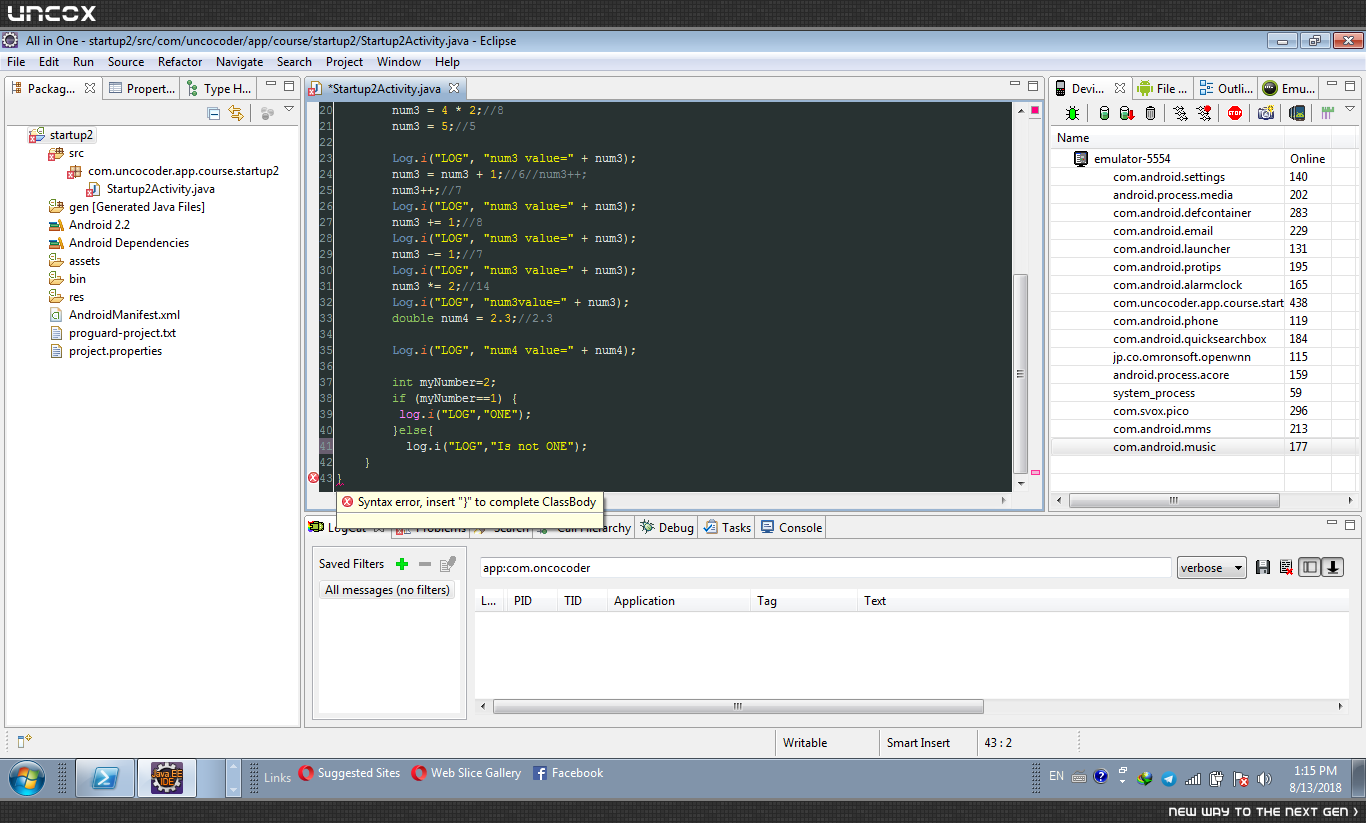Edit the selected LogCat filter
The image size is (1366, 823).
click(x=448, y=564)
